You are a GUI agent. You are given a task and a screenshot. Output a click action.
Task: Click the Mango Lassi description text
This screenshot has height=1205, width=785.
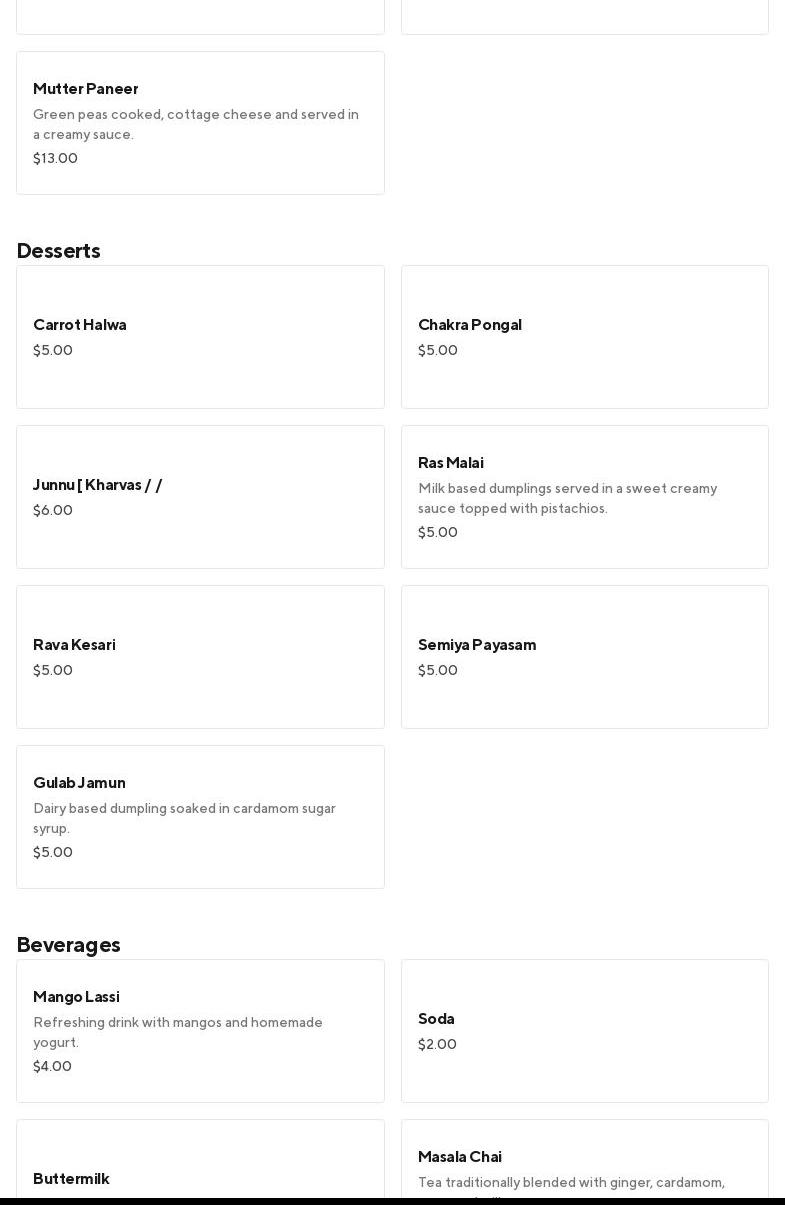pos(178,1032)
